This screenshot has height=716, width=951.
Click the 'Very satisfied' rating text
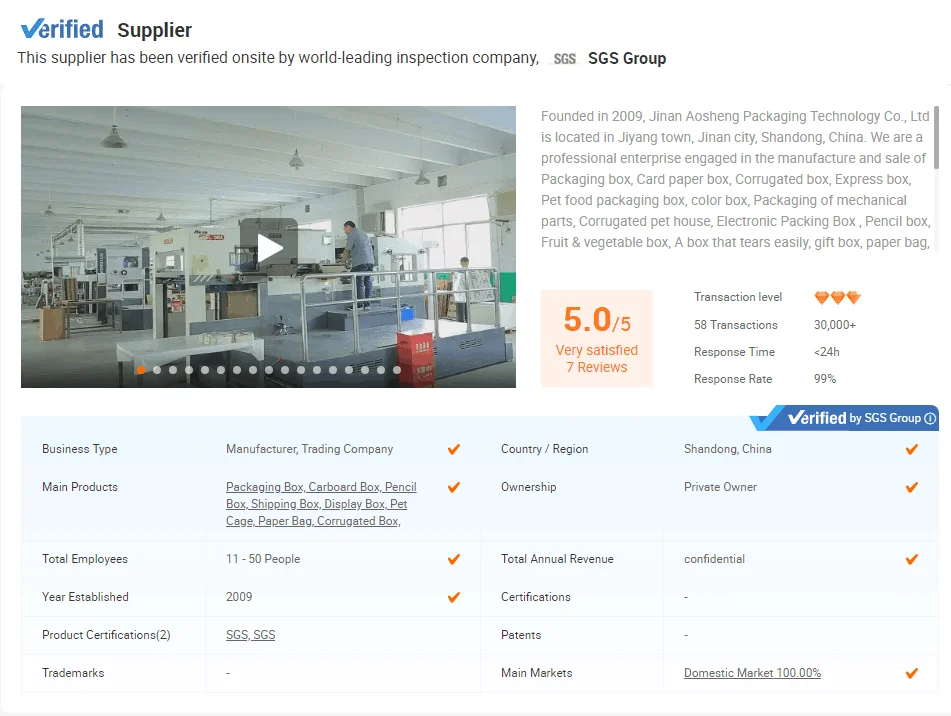[597, 350]
